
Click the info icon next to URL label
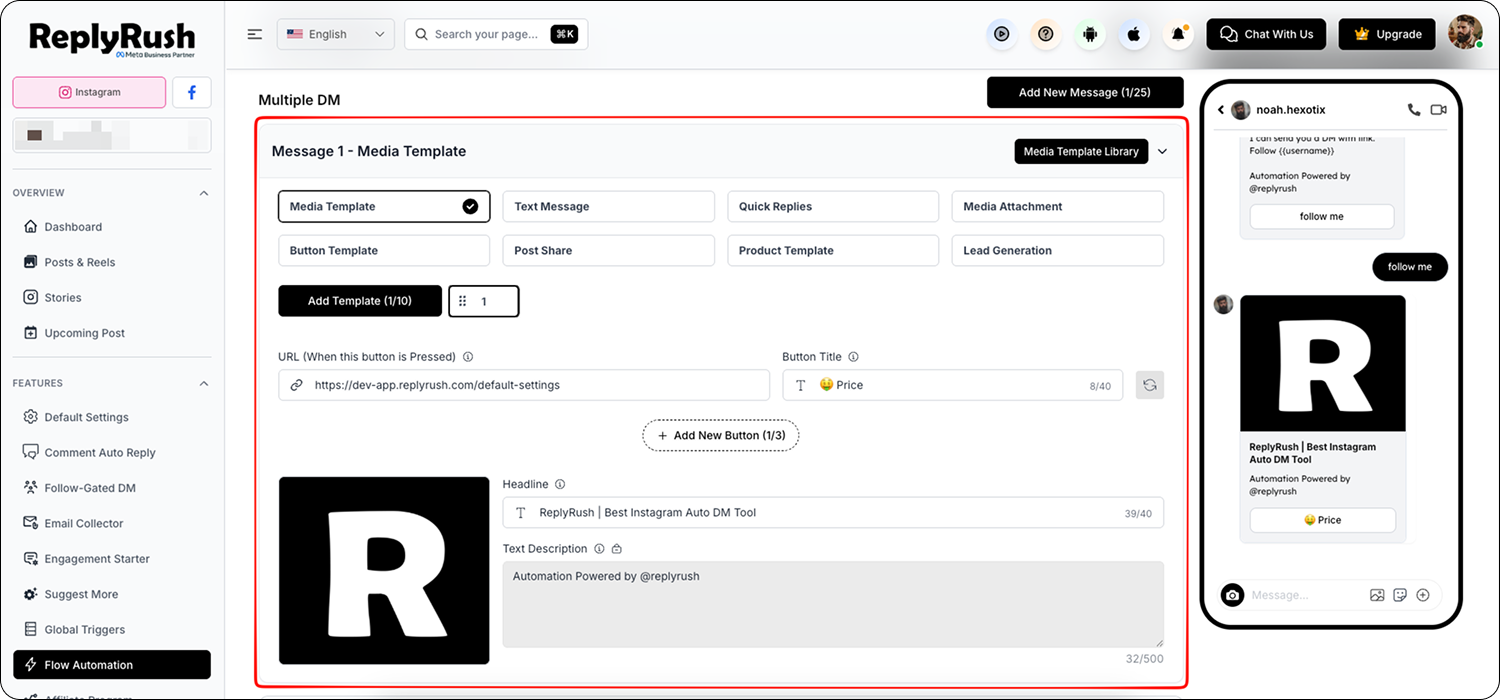(x=468, y=357)
